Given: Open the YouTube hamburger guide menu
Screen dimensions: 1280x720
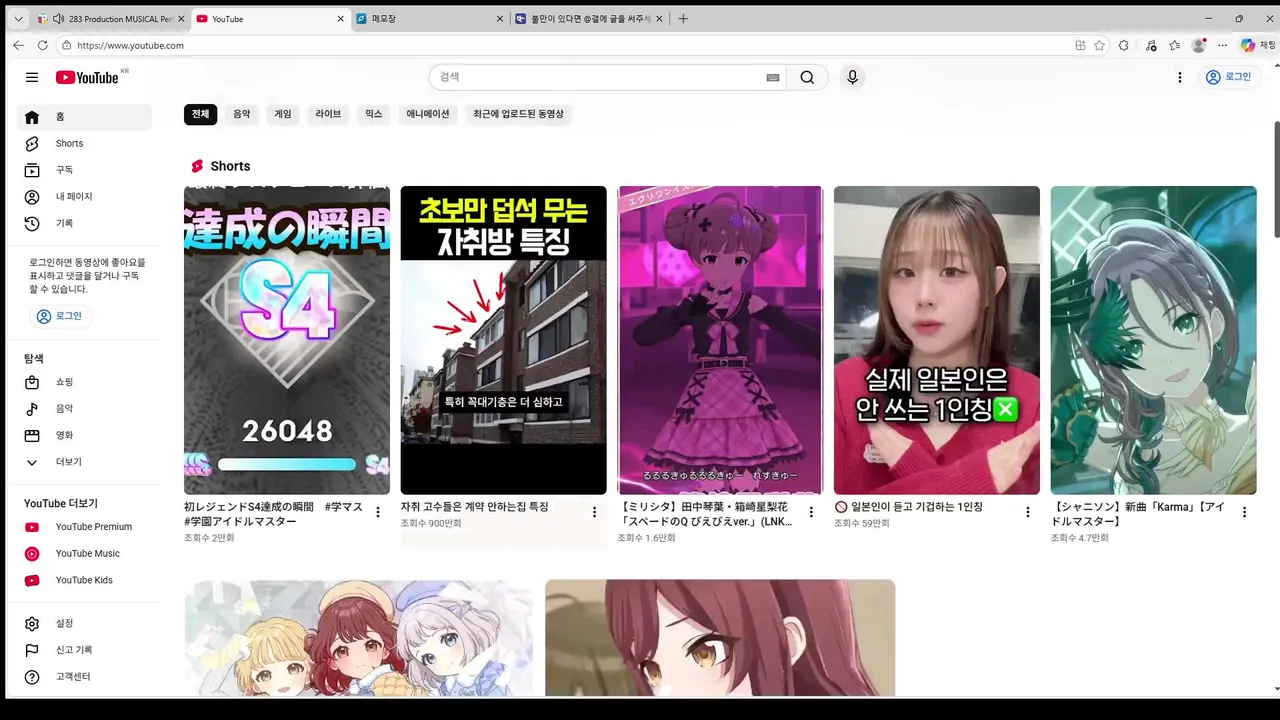Looking at the screenshot, I should [32, 77].
